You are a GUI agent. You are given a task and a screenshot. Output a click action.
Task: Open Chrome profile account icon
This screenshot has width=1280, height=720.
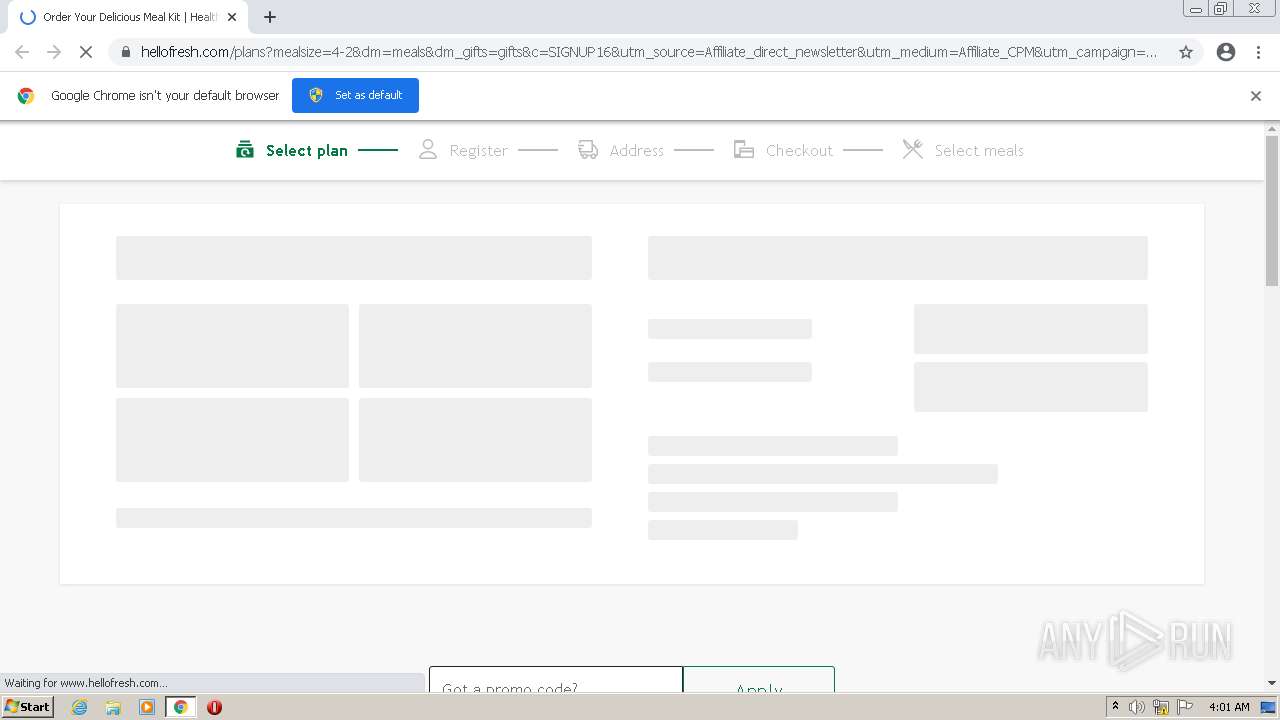pyautogui.click(x=1226, y=52)
